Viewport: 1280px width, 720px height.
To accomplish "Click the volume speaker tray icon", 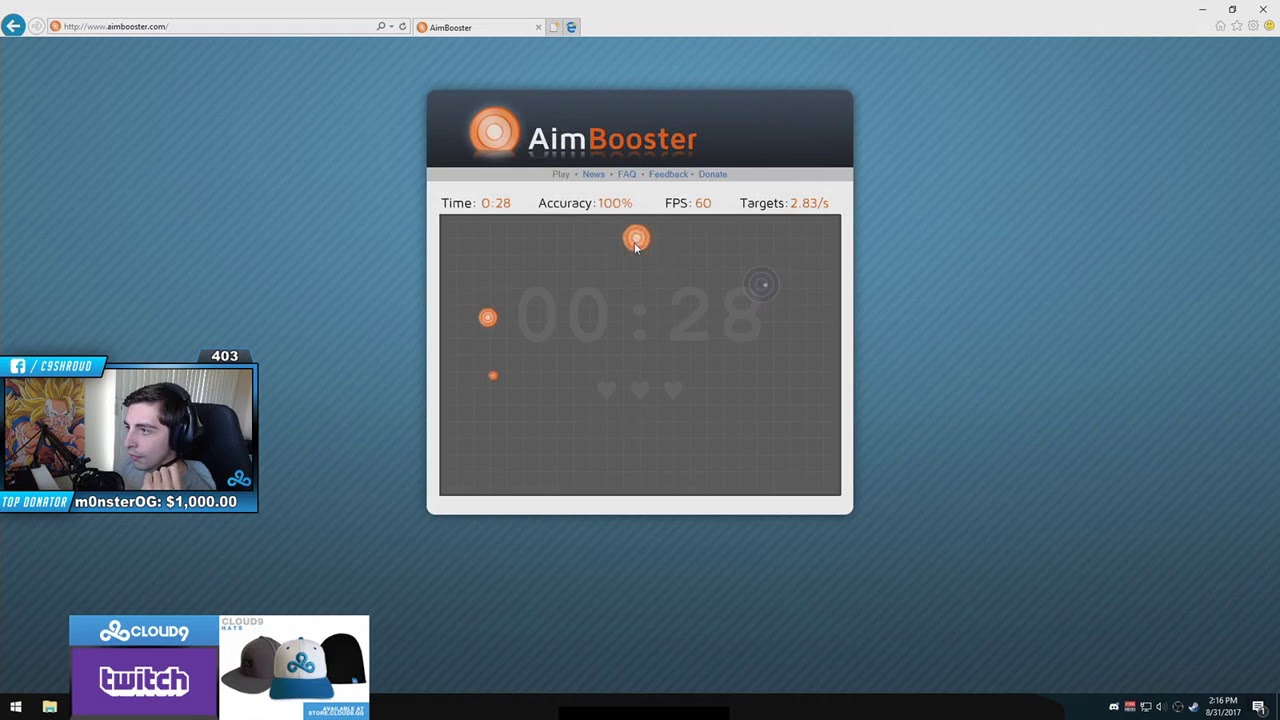I will pos(1160,707).
